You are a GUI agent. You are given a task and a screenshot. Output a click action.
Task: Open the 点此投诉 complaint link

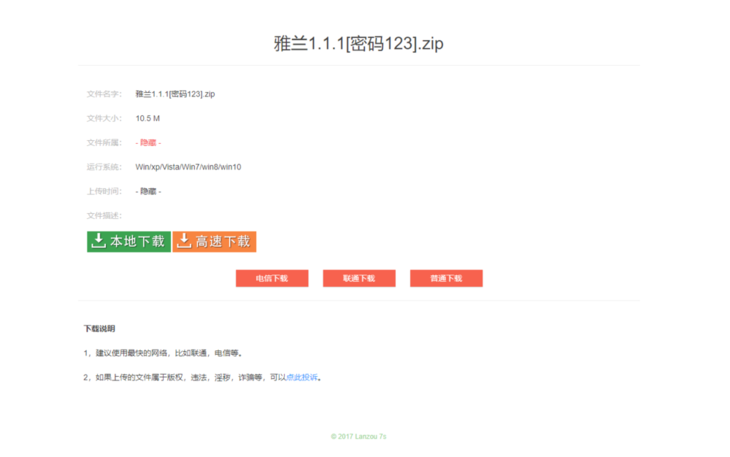(302, 377)
